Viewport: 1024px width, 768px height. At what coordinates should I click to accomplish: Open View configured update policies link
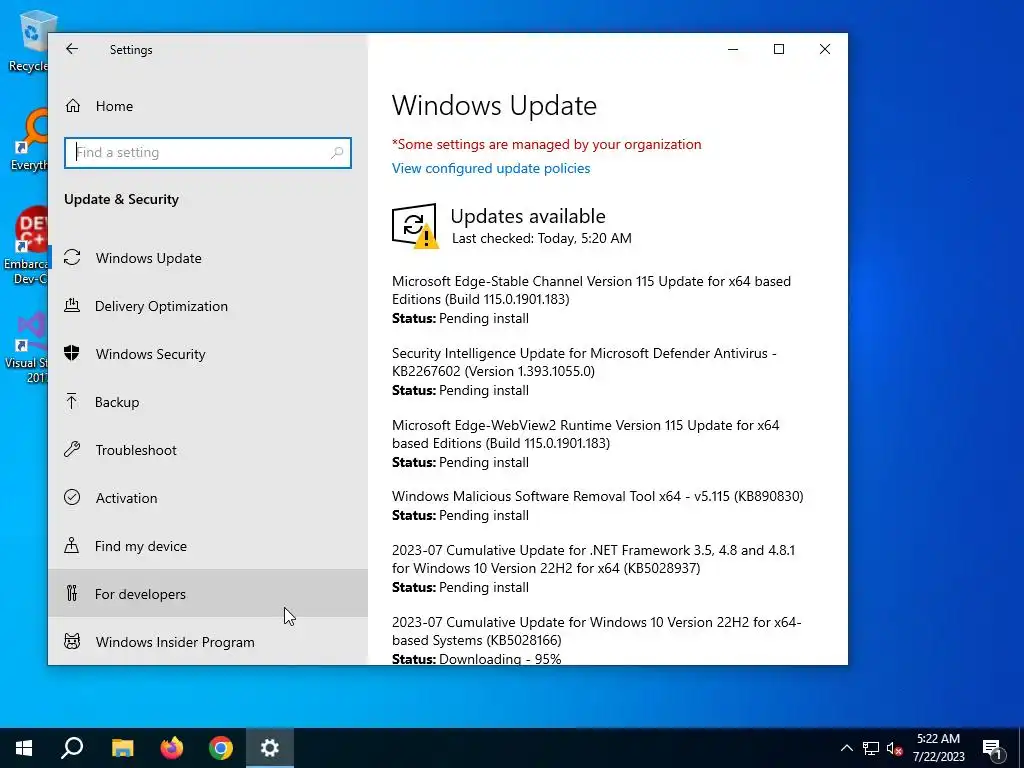(491, 168)
